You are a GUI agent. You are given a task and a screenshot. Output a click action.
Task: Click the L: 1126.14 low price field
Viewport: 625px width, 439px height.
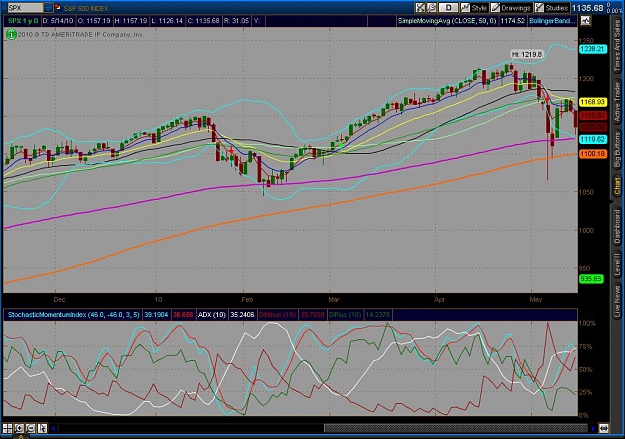[x=167, y=21]
